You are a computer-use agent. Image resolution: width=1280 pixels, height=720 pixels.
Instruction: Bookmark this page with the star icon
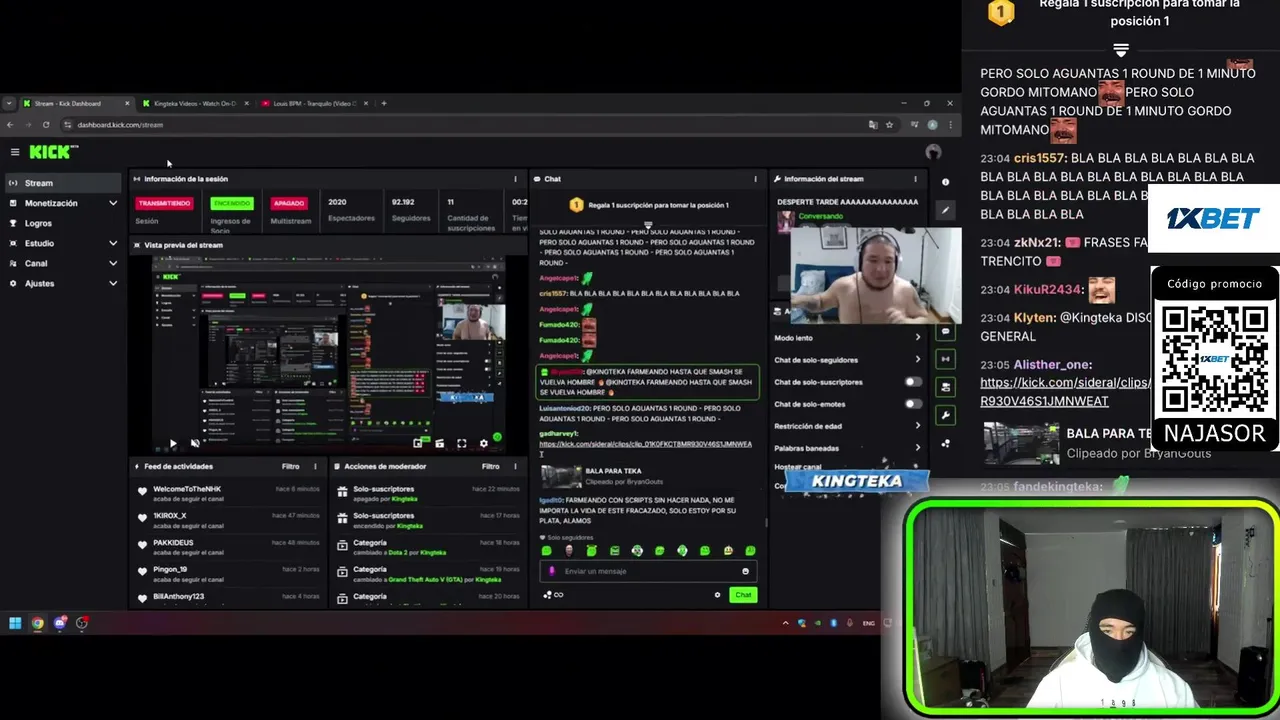(889, 125)
